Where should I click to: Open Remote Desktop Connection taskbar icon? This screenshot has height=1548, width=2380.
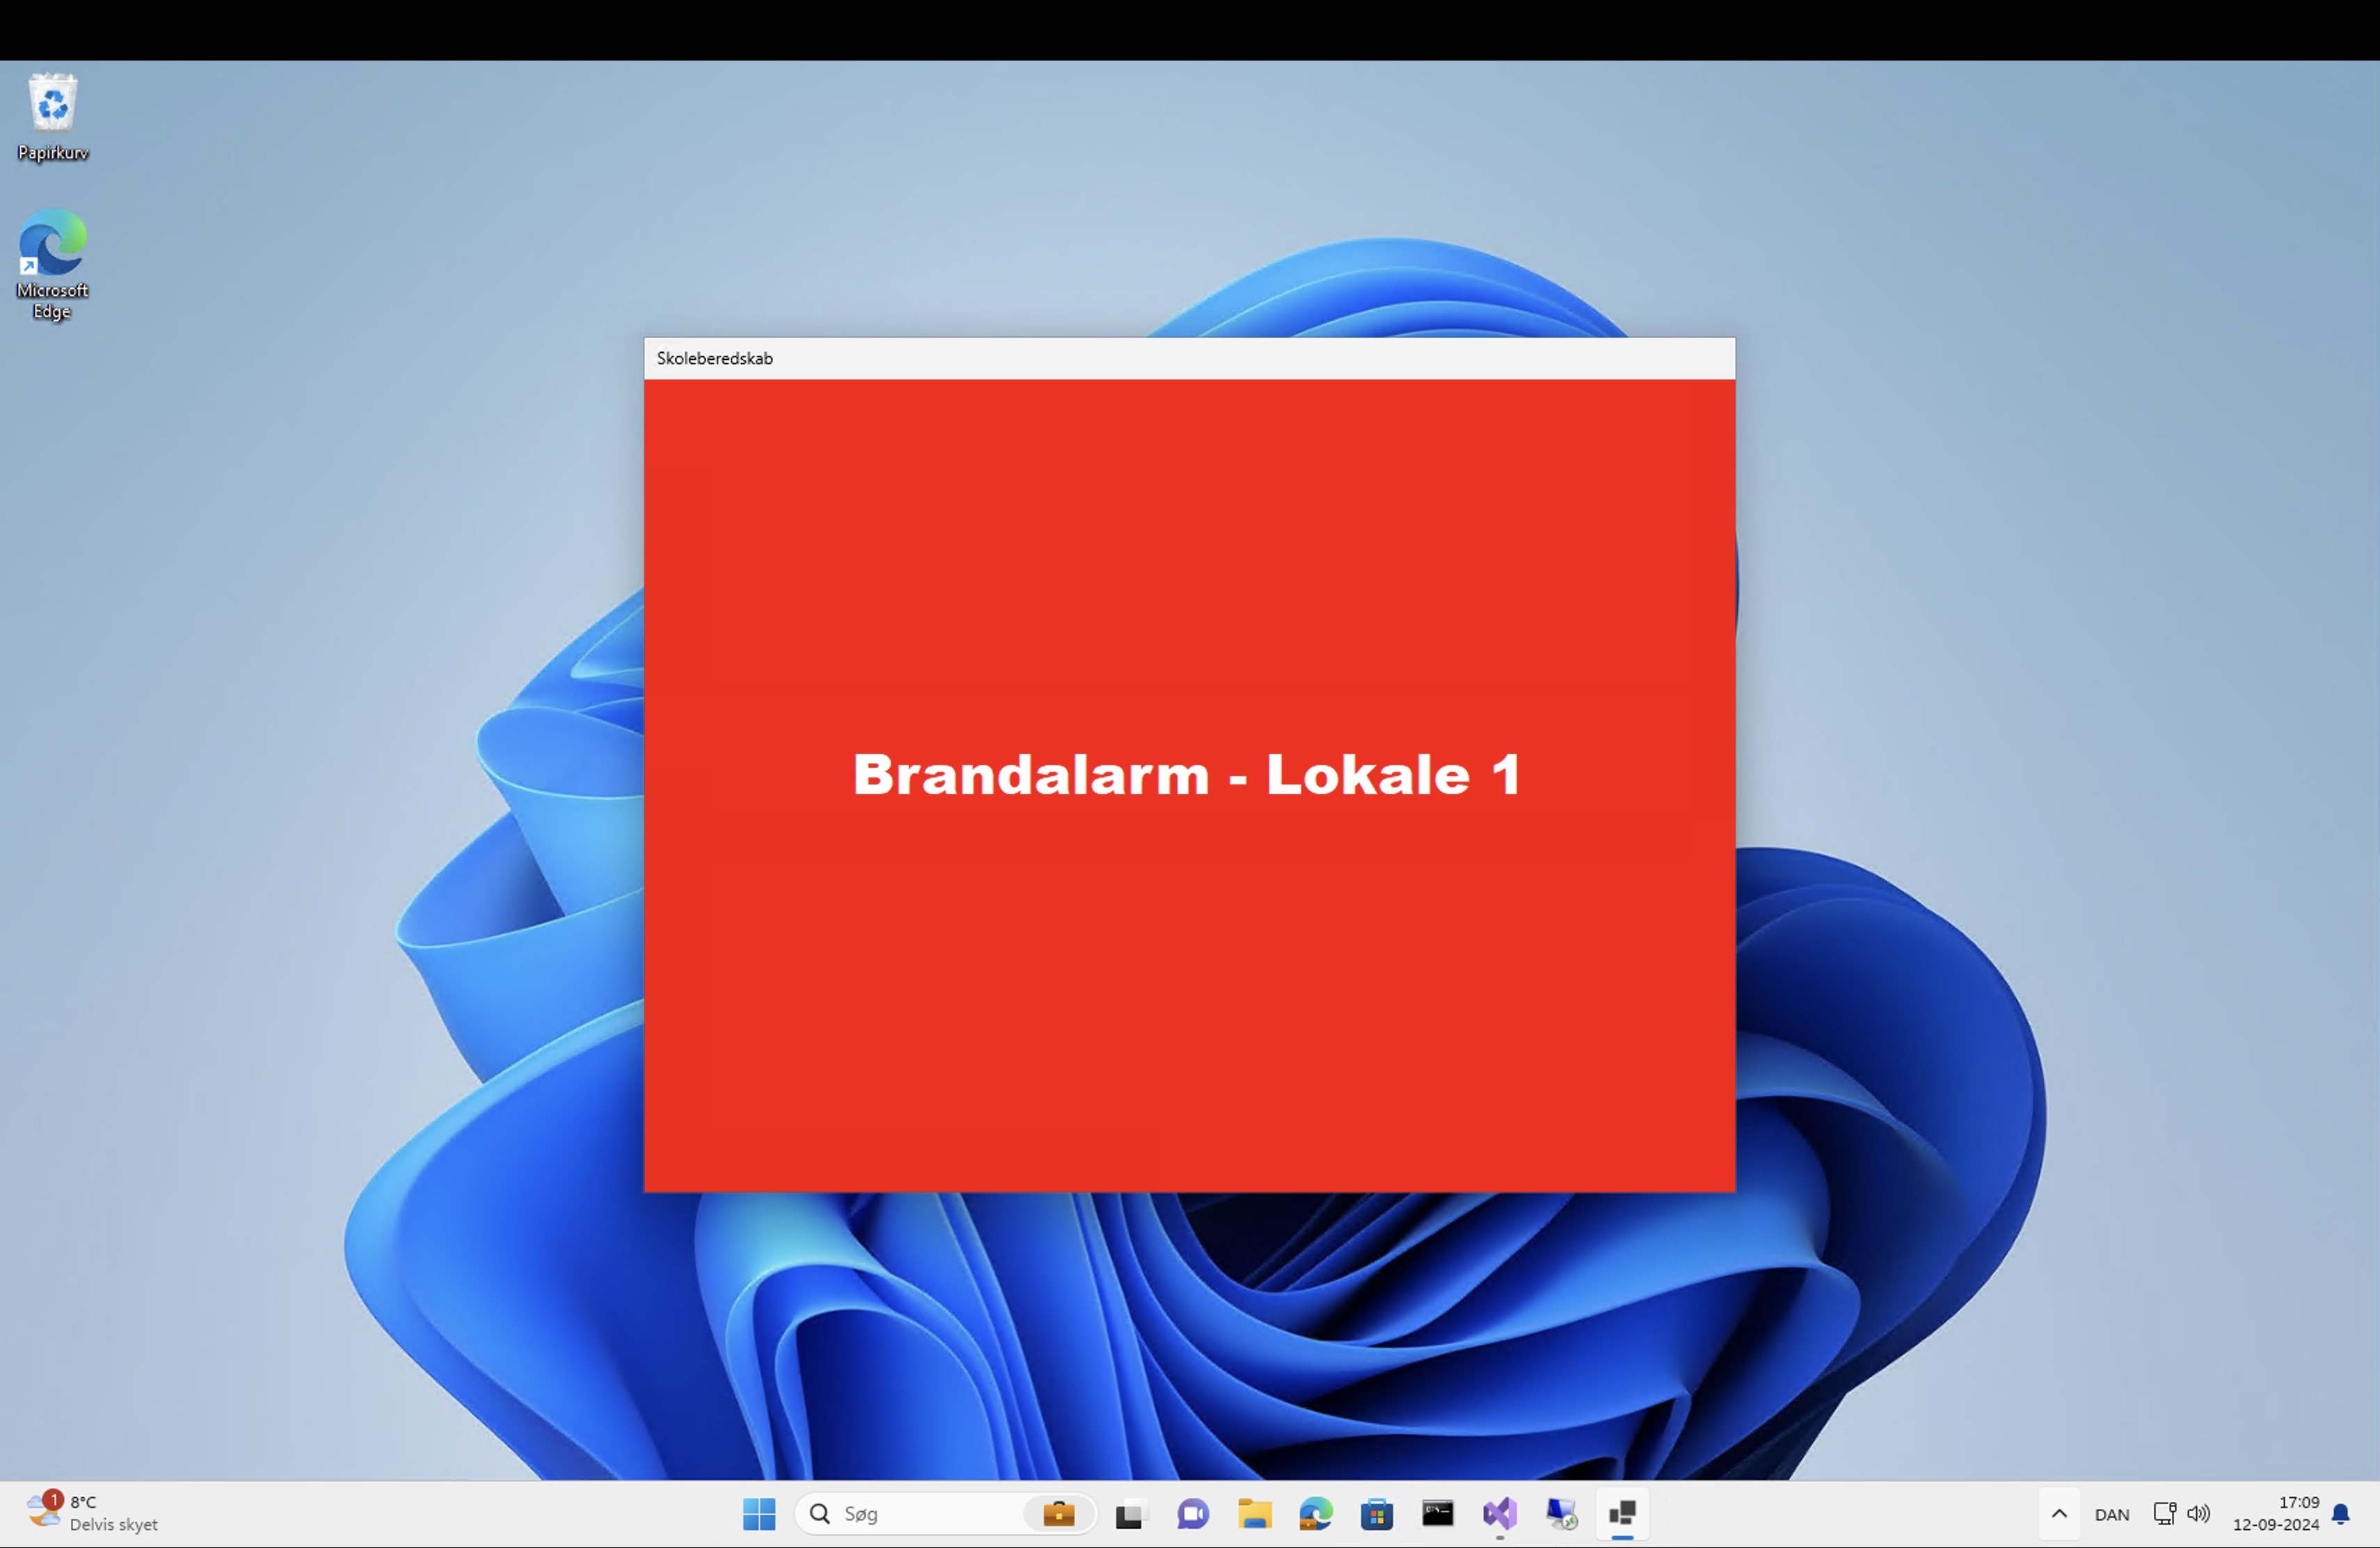coord(1560,1513)
